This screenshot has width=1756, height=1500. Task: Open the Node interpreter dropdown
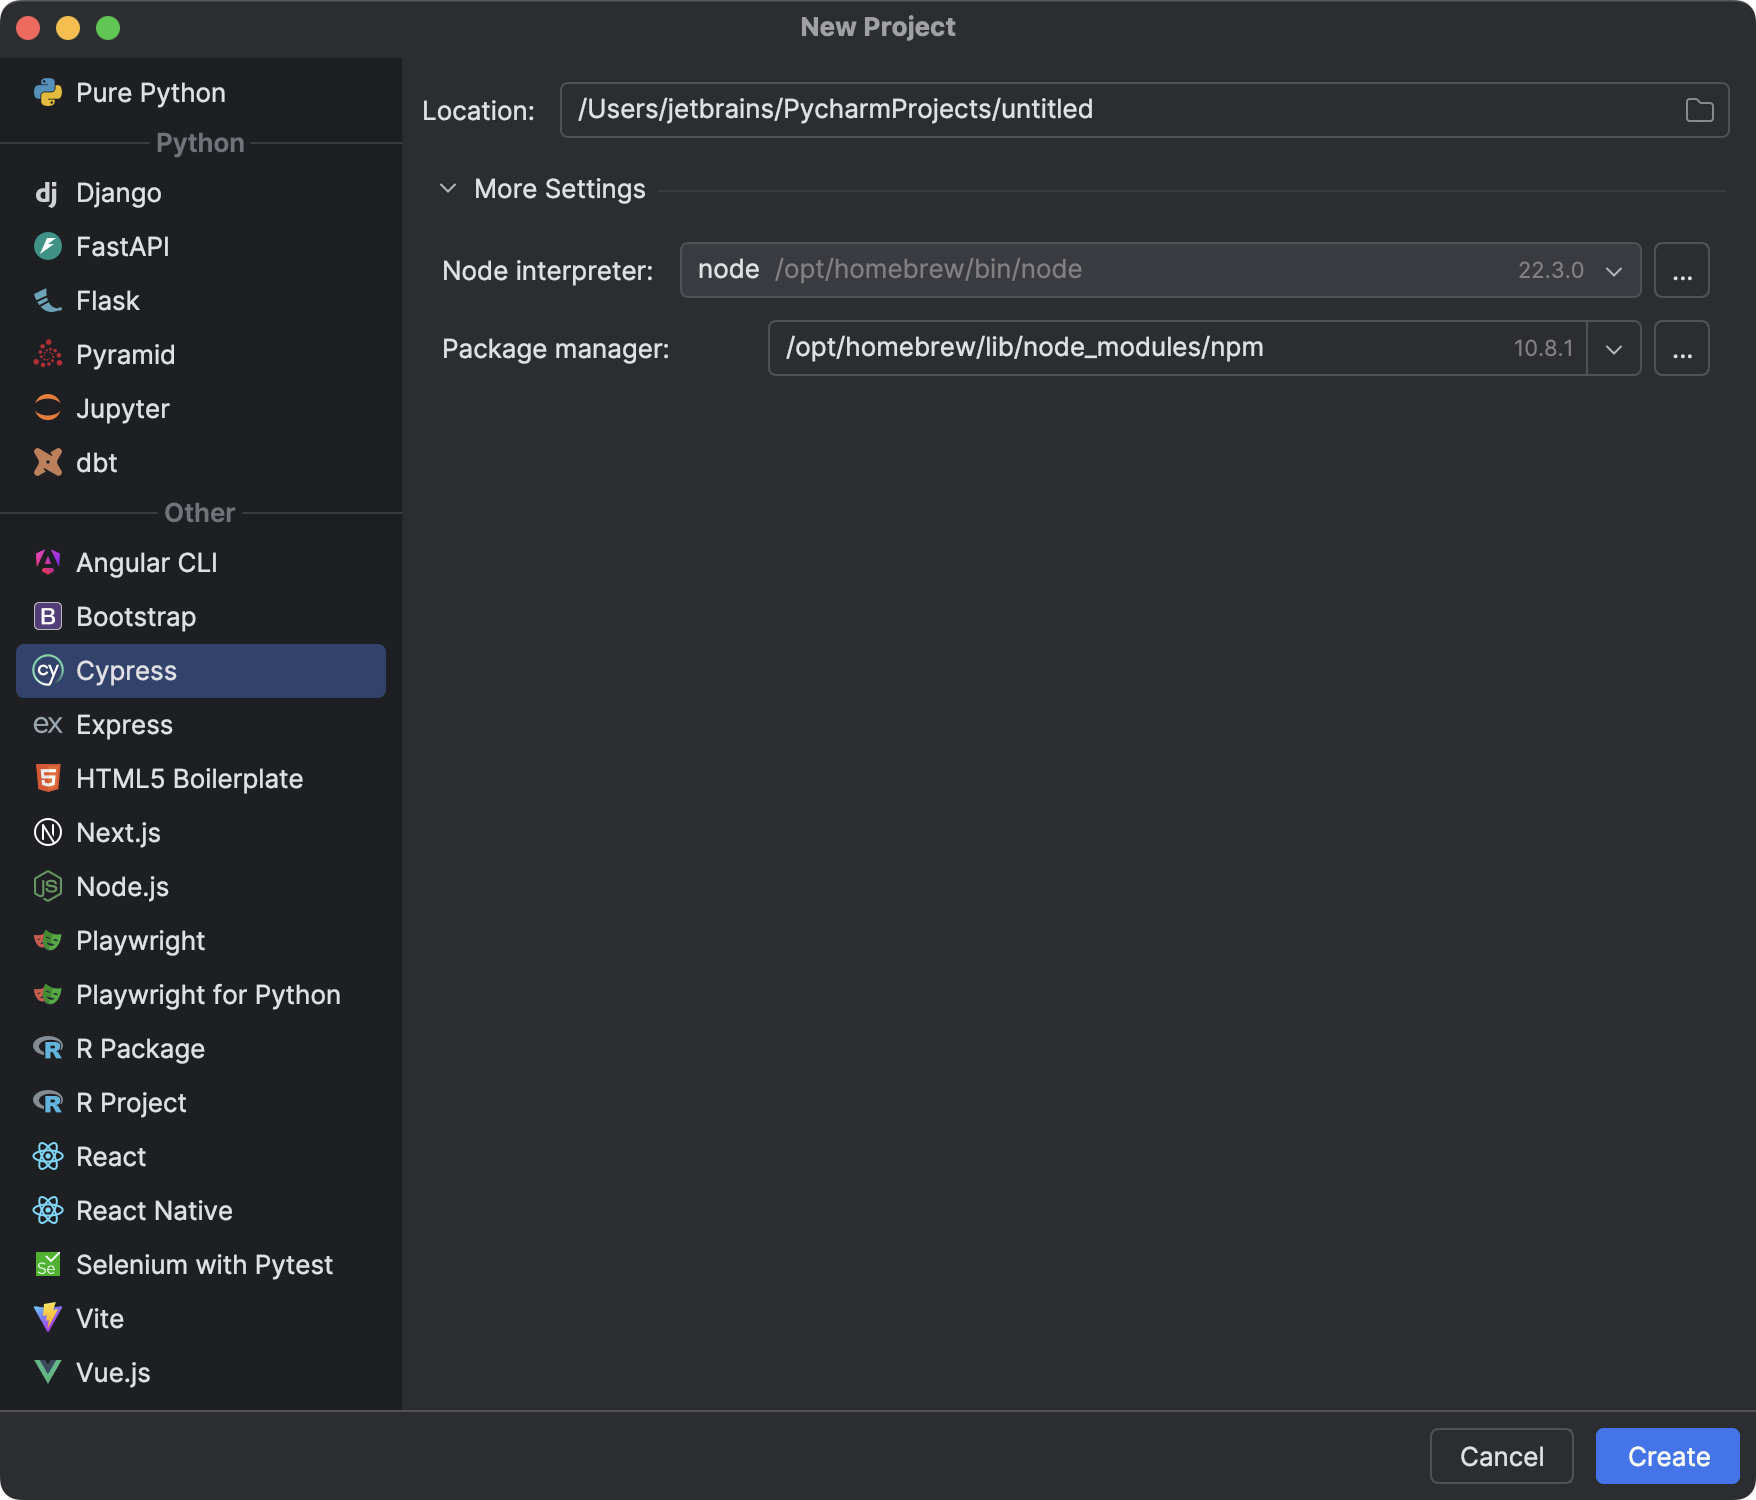tap(1613, 269)
